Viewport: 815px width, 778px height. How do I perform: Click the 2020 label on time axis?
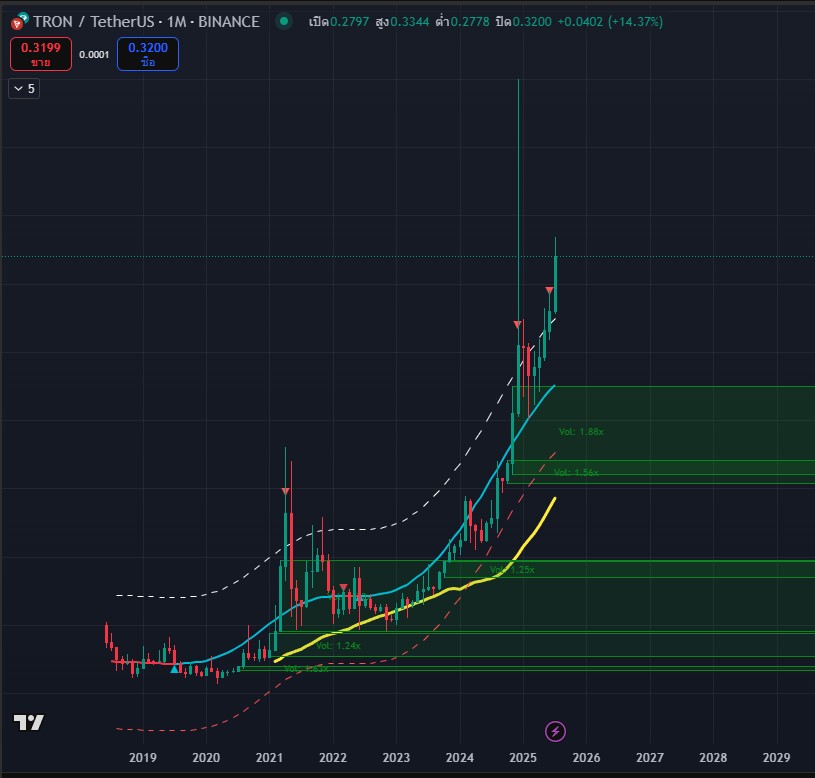206,757
